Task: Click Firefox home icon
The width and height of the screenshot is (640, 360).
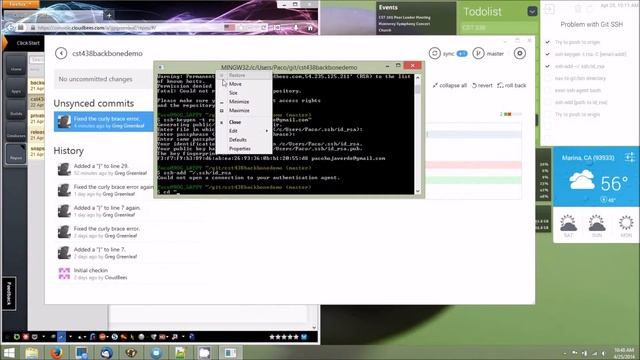Action: pos(310,28)
